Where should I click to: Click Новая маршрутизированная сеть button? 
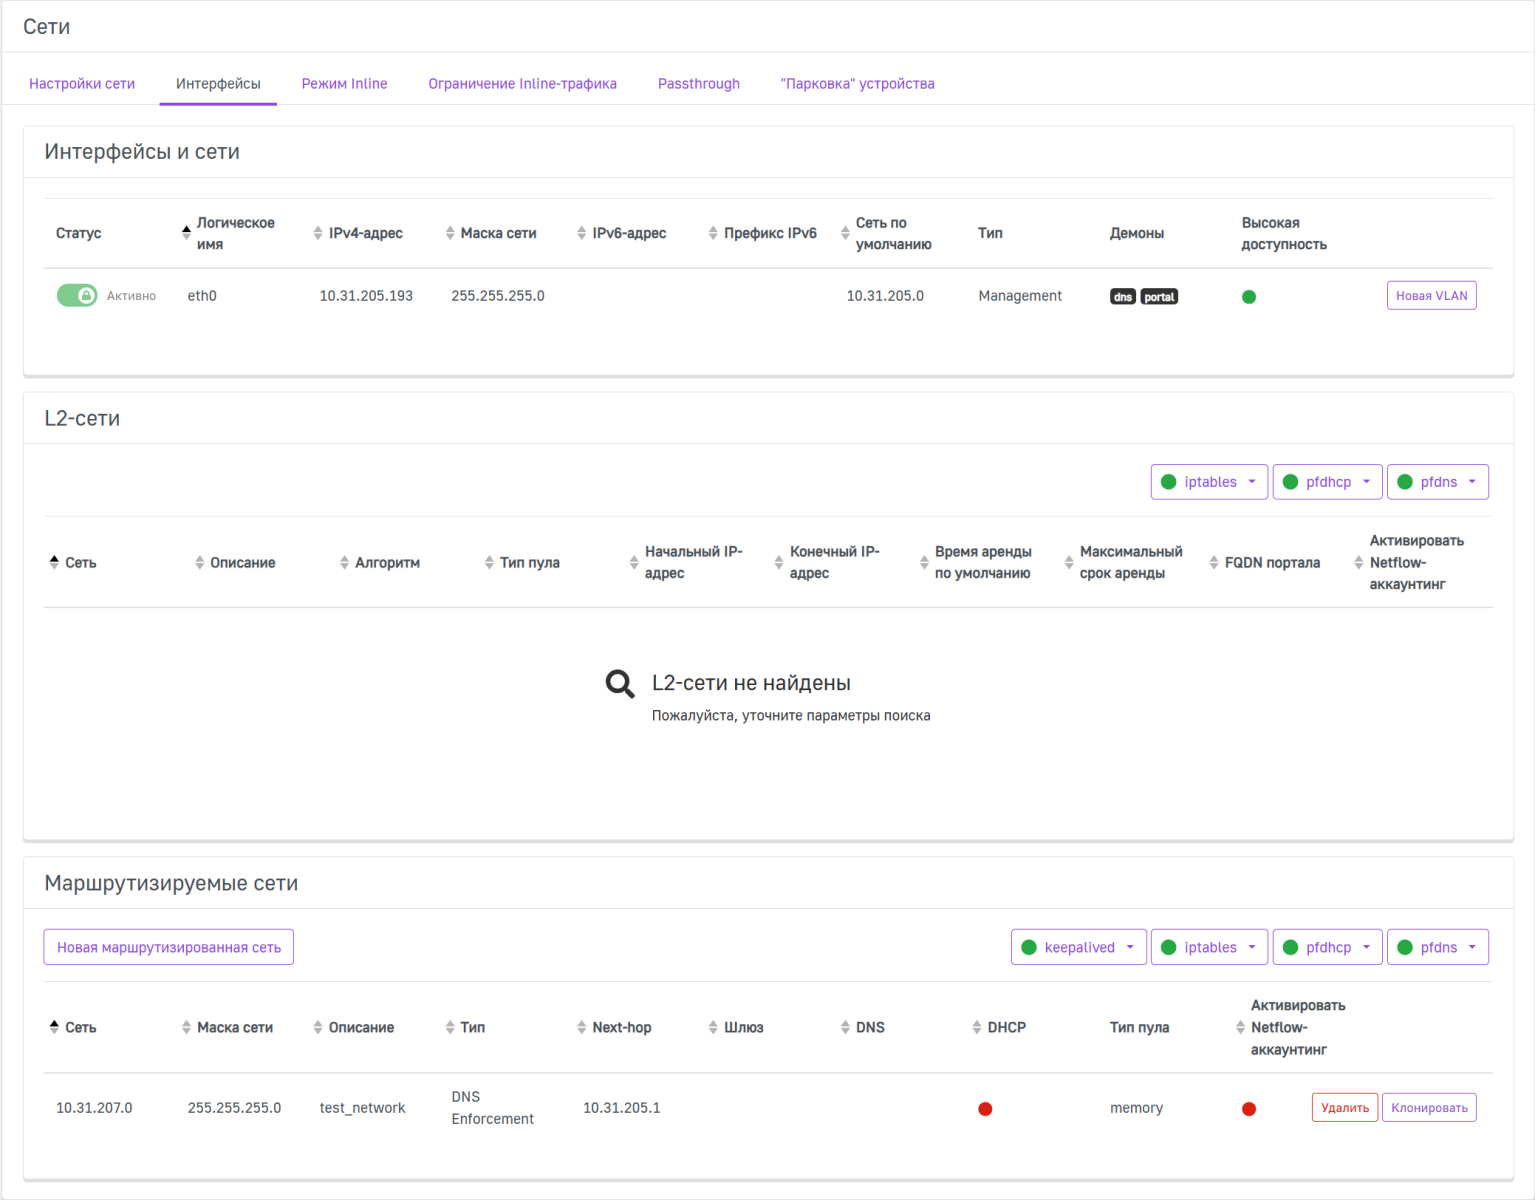(169, 948)
